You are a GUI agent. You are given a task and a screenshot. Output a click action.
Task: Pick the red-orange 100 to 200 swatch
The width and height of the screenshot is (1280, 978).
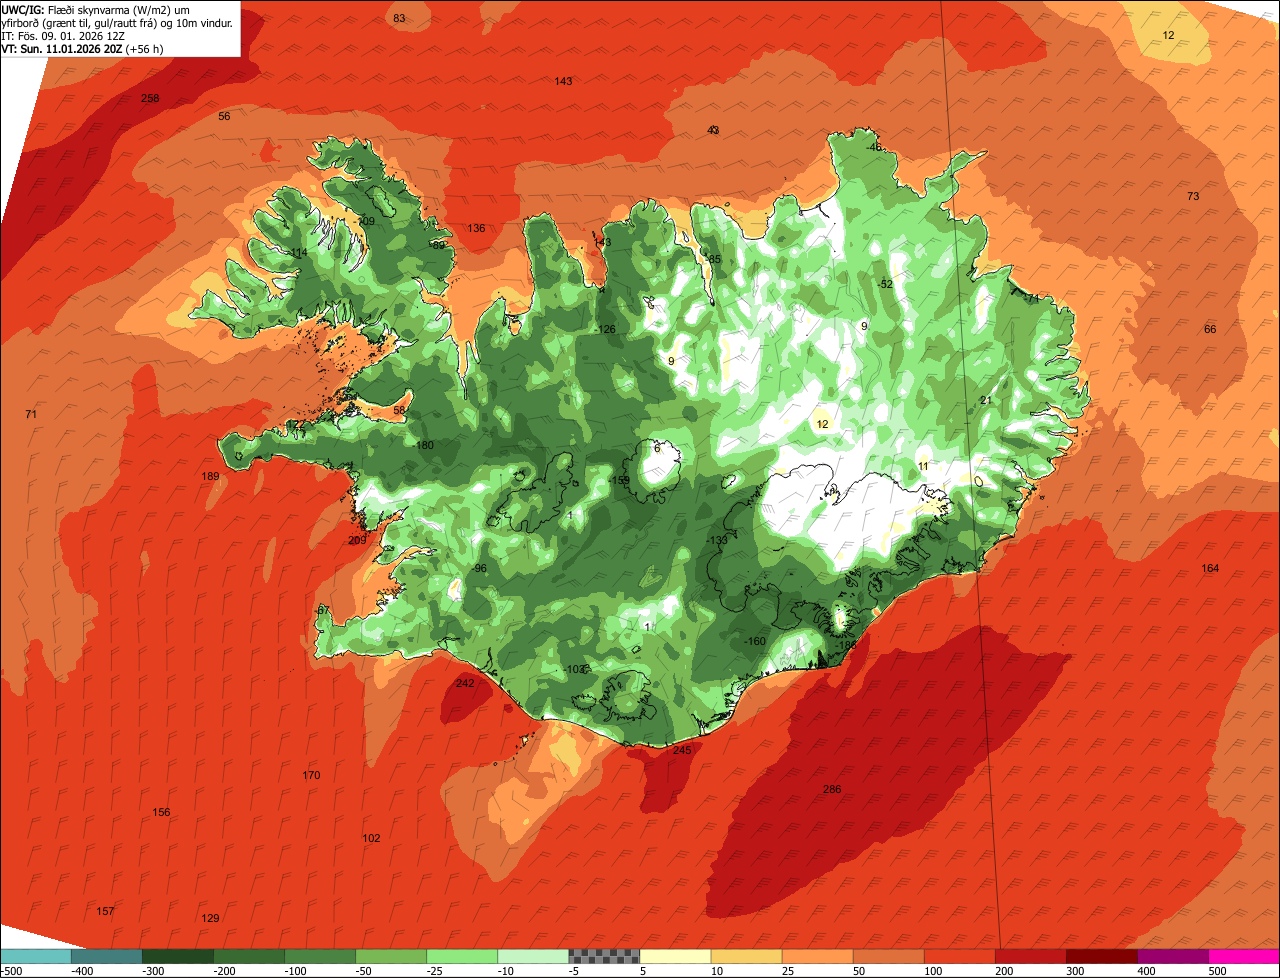pos(958,957)
